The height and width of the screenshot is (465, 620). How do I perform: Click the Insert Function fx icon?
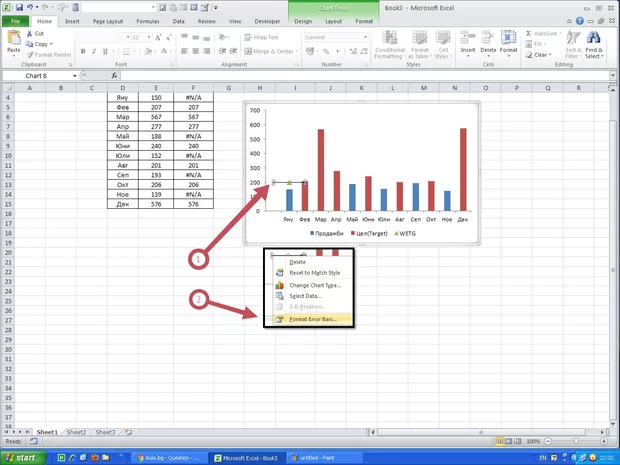point(114,76)
